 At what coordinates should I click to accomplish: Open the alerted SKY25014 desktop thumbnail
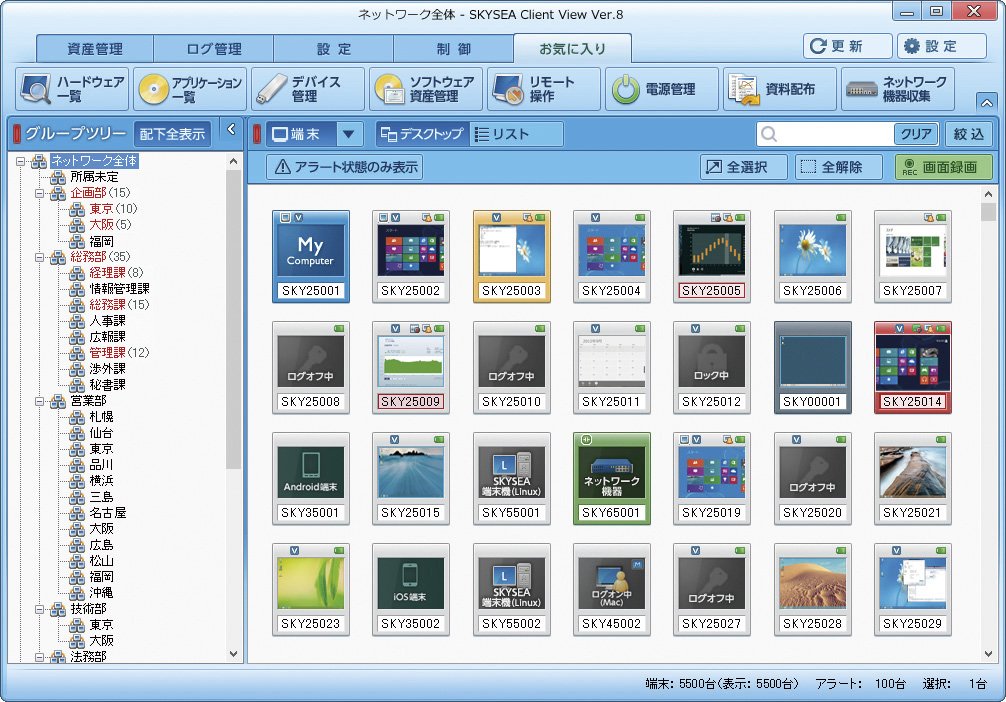912,368
